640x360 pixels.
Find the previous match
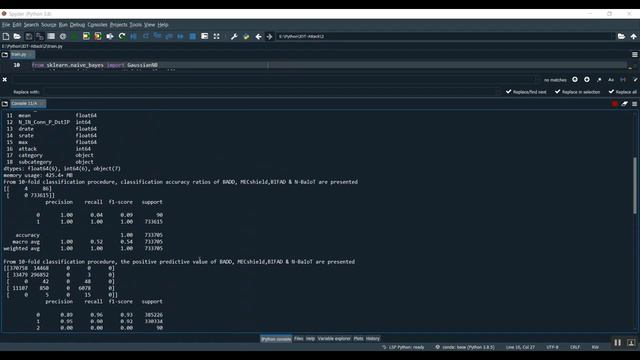(575, 80)
